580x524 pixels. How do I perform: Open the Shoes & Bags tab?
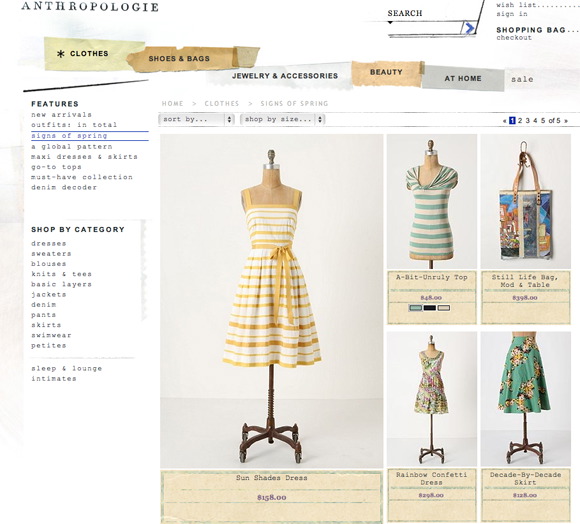point(179,58)
